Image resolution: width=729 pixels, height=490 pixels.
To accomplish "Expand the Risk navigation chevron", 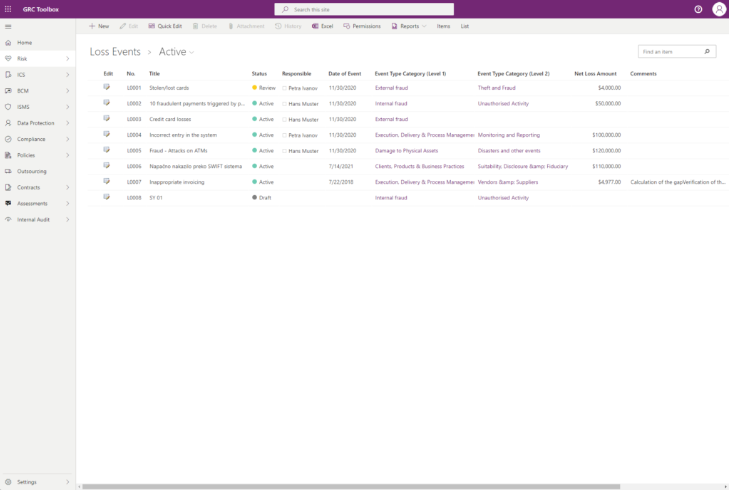I will click(x=67, y=59).
